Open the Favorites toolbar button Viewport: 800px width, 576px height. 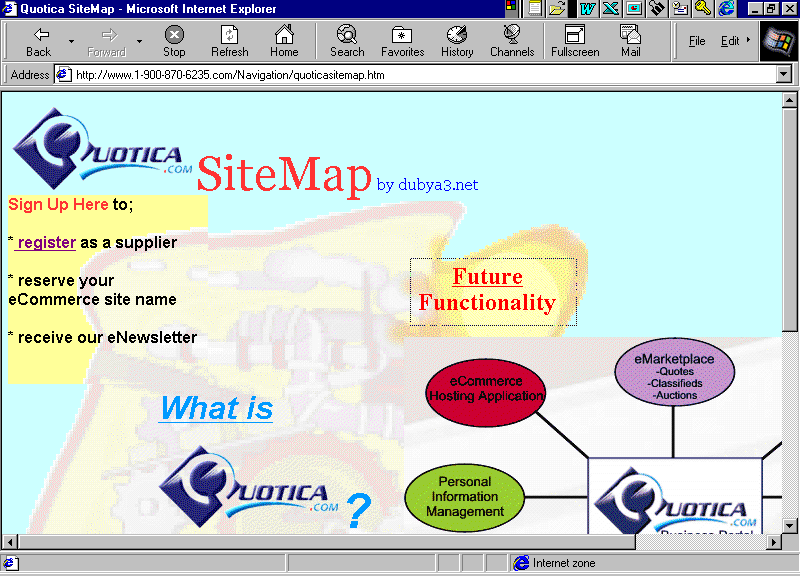click(403, 41)
